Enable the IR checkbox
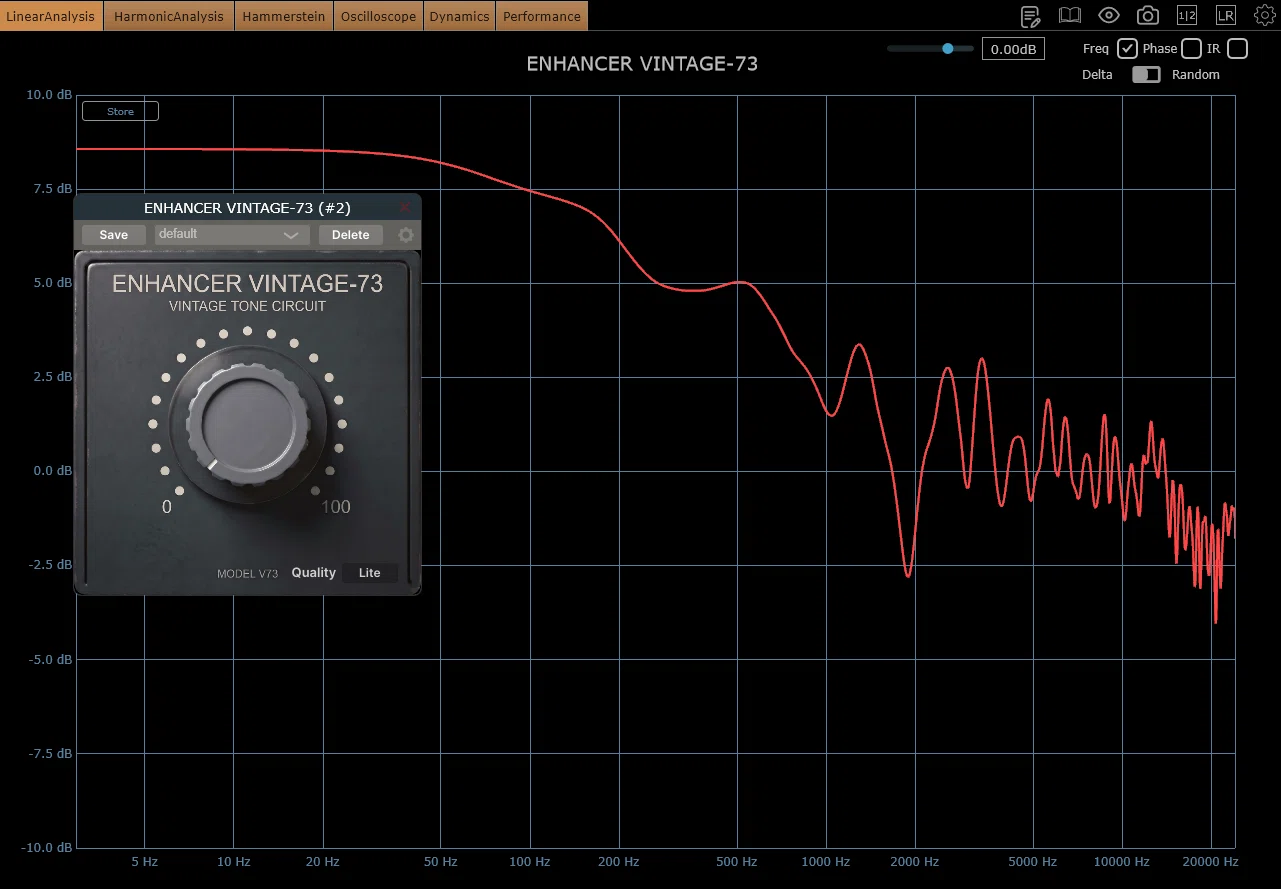1281x889 pixels. [1237, 49]
